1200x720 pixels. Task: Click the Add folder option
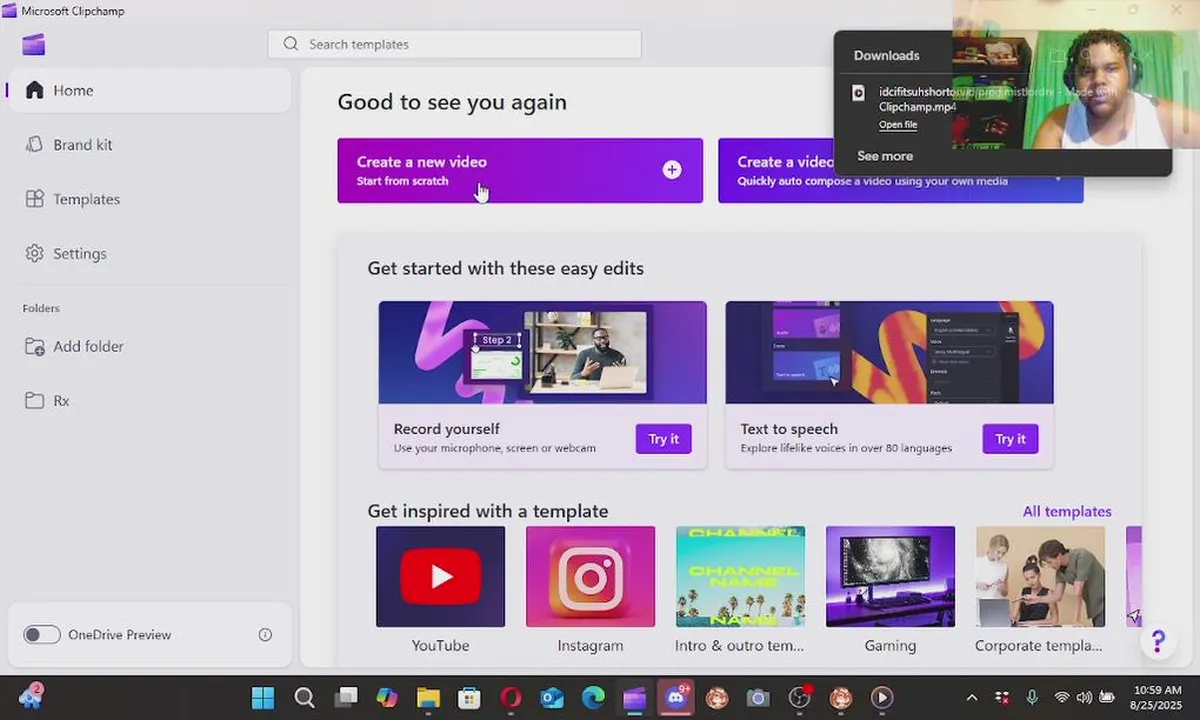tap(150, 346)
